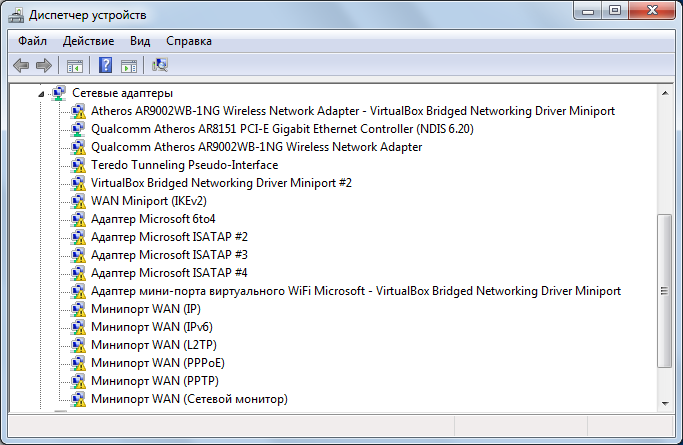The image size is (683, 445).
Task: Click the Device Manager title bar icon
Action: click(x=16, y=15)
